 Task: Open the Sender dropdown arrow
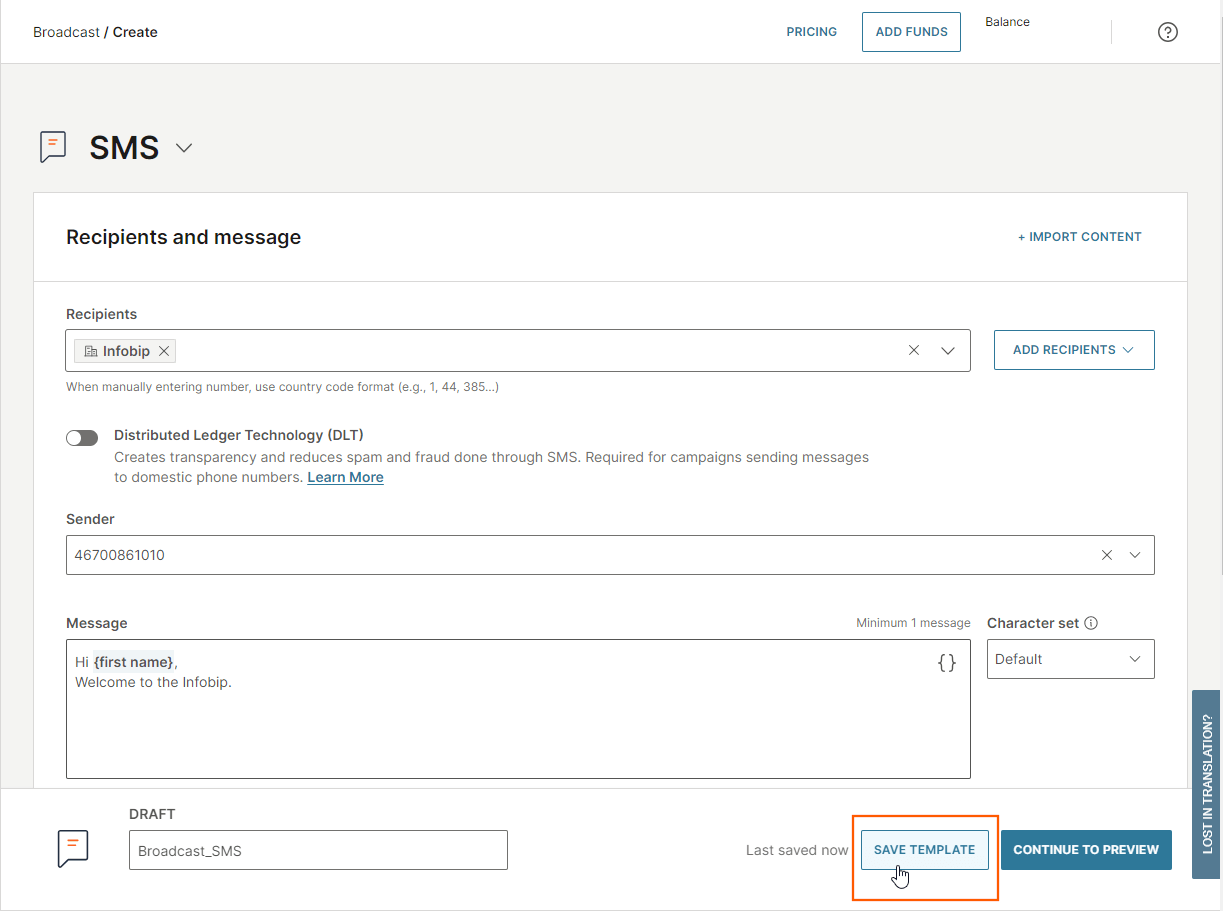pos(1135,555)
